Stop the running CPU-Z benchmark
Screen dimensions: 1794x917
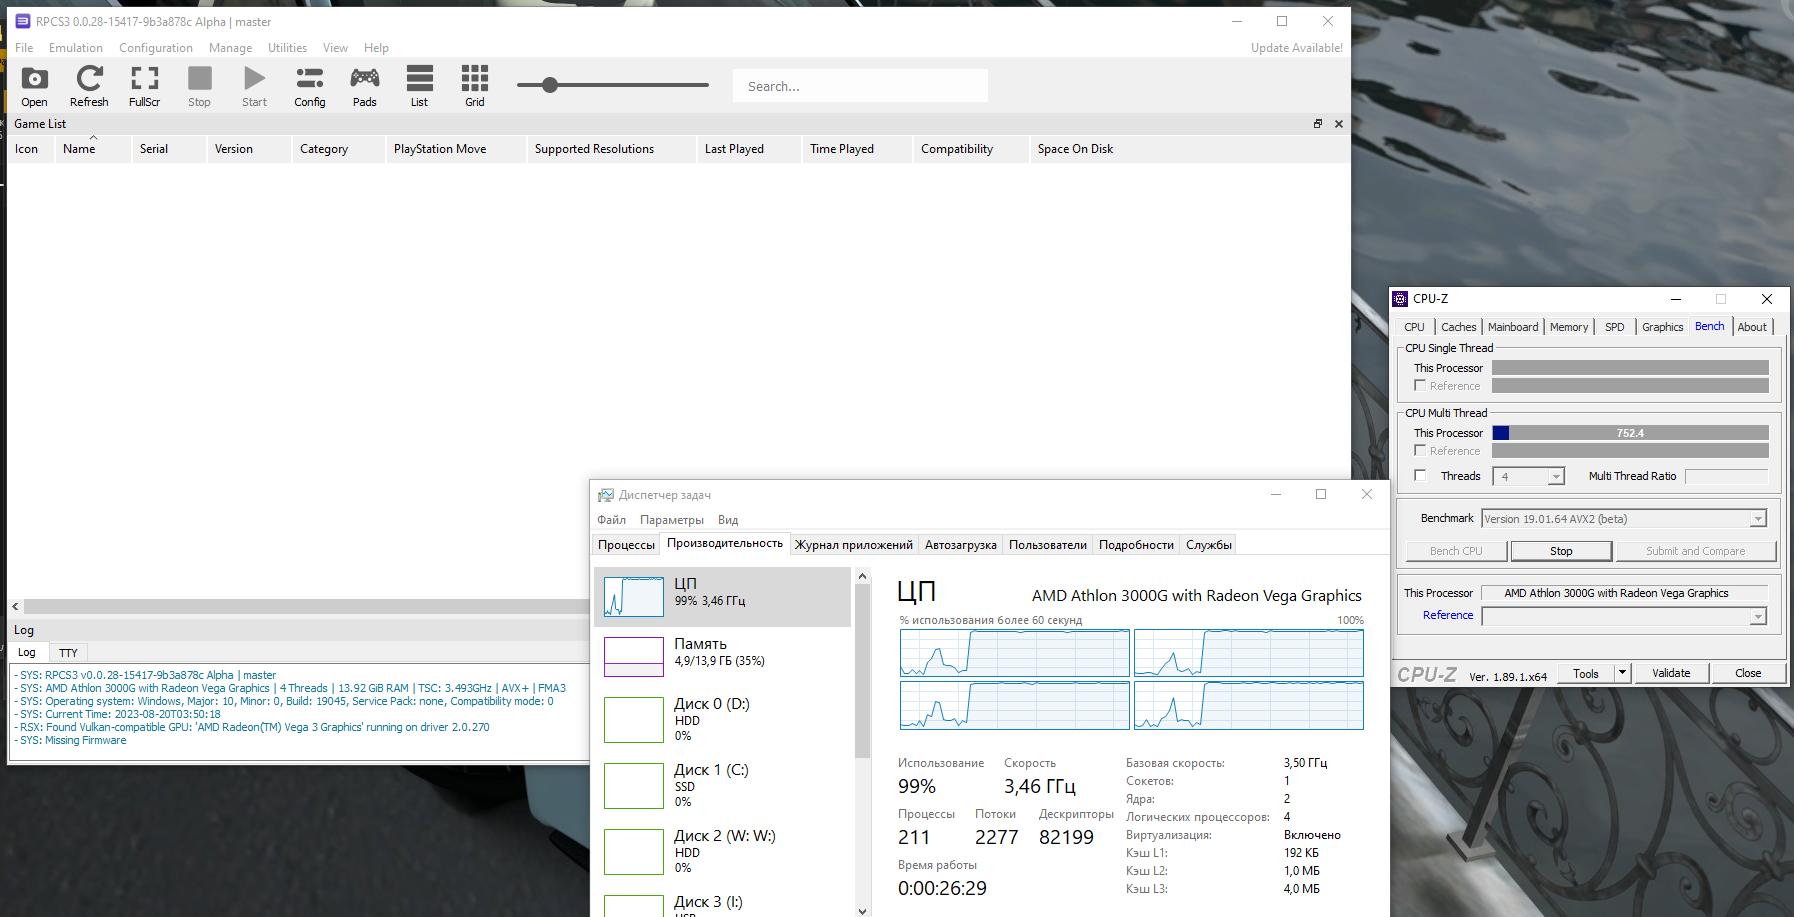1560,550
